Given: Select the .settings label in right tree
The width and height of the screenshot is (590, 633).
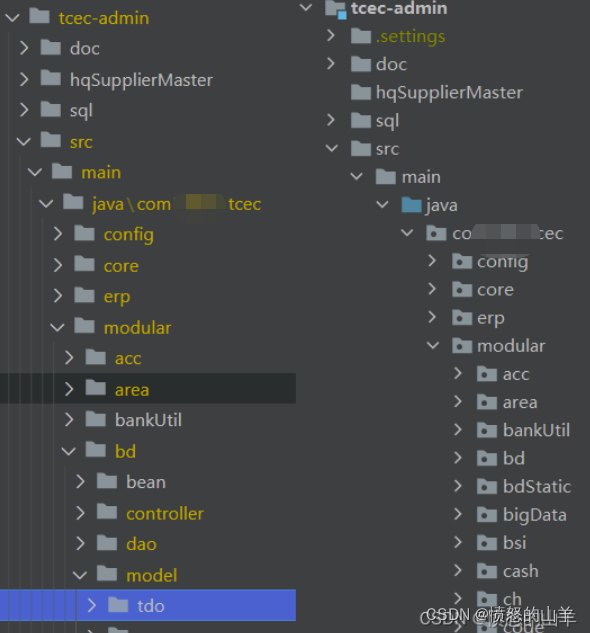Looking at the screenshot, I should 410,37.
